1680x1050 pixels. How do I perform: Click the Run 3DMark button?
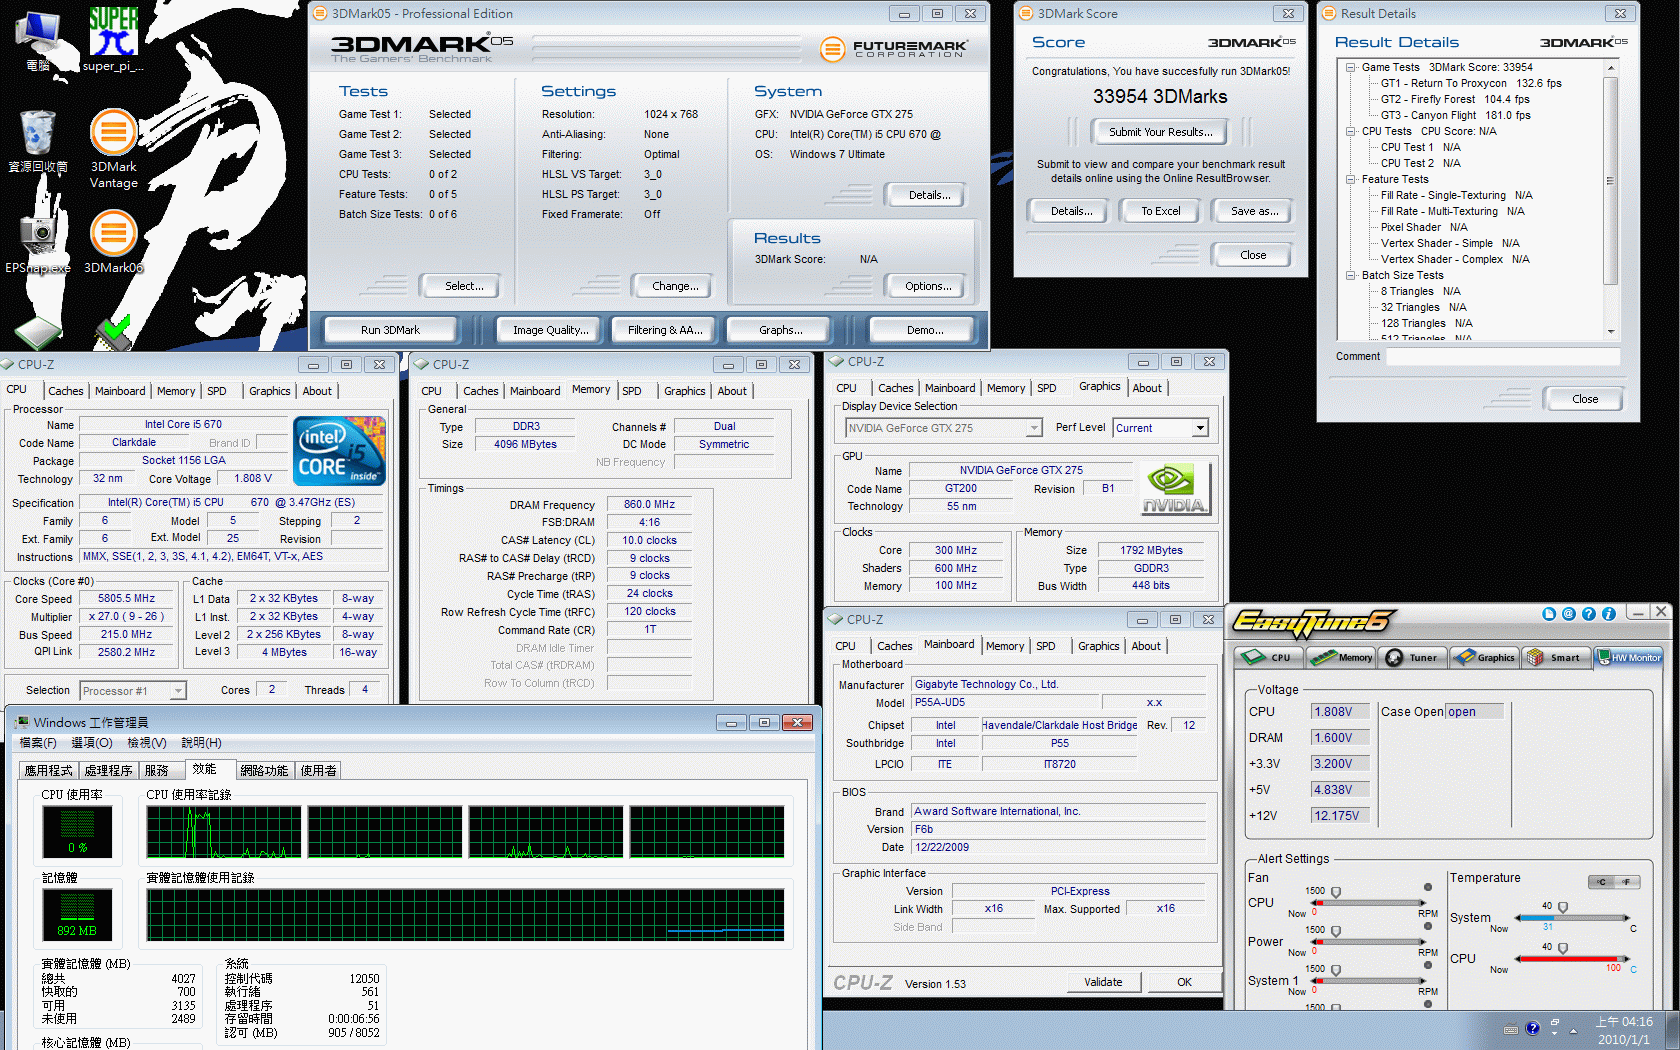point(390,330)
